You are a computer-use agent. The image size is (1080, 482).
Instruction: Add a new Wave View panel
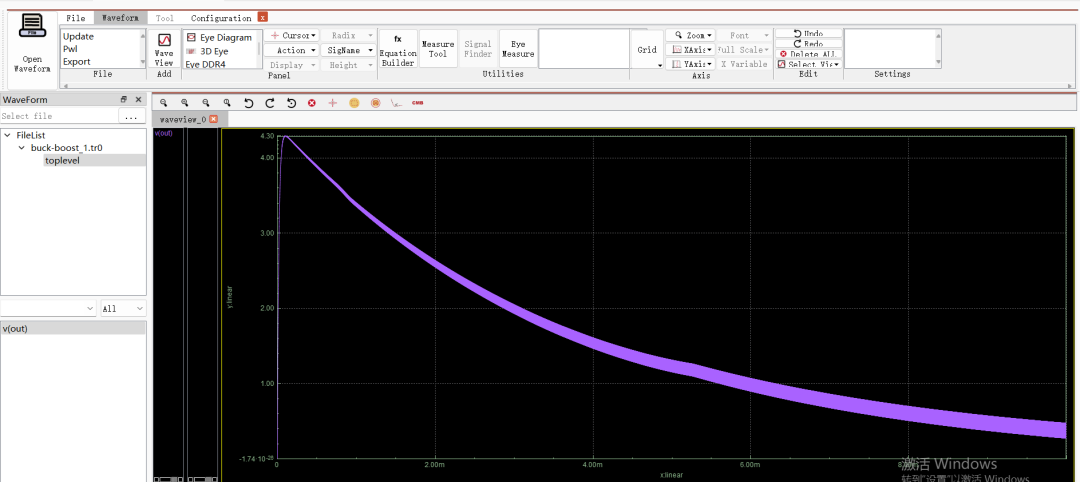click(164, 50)
